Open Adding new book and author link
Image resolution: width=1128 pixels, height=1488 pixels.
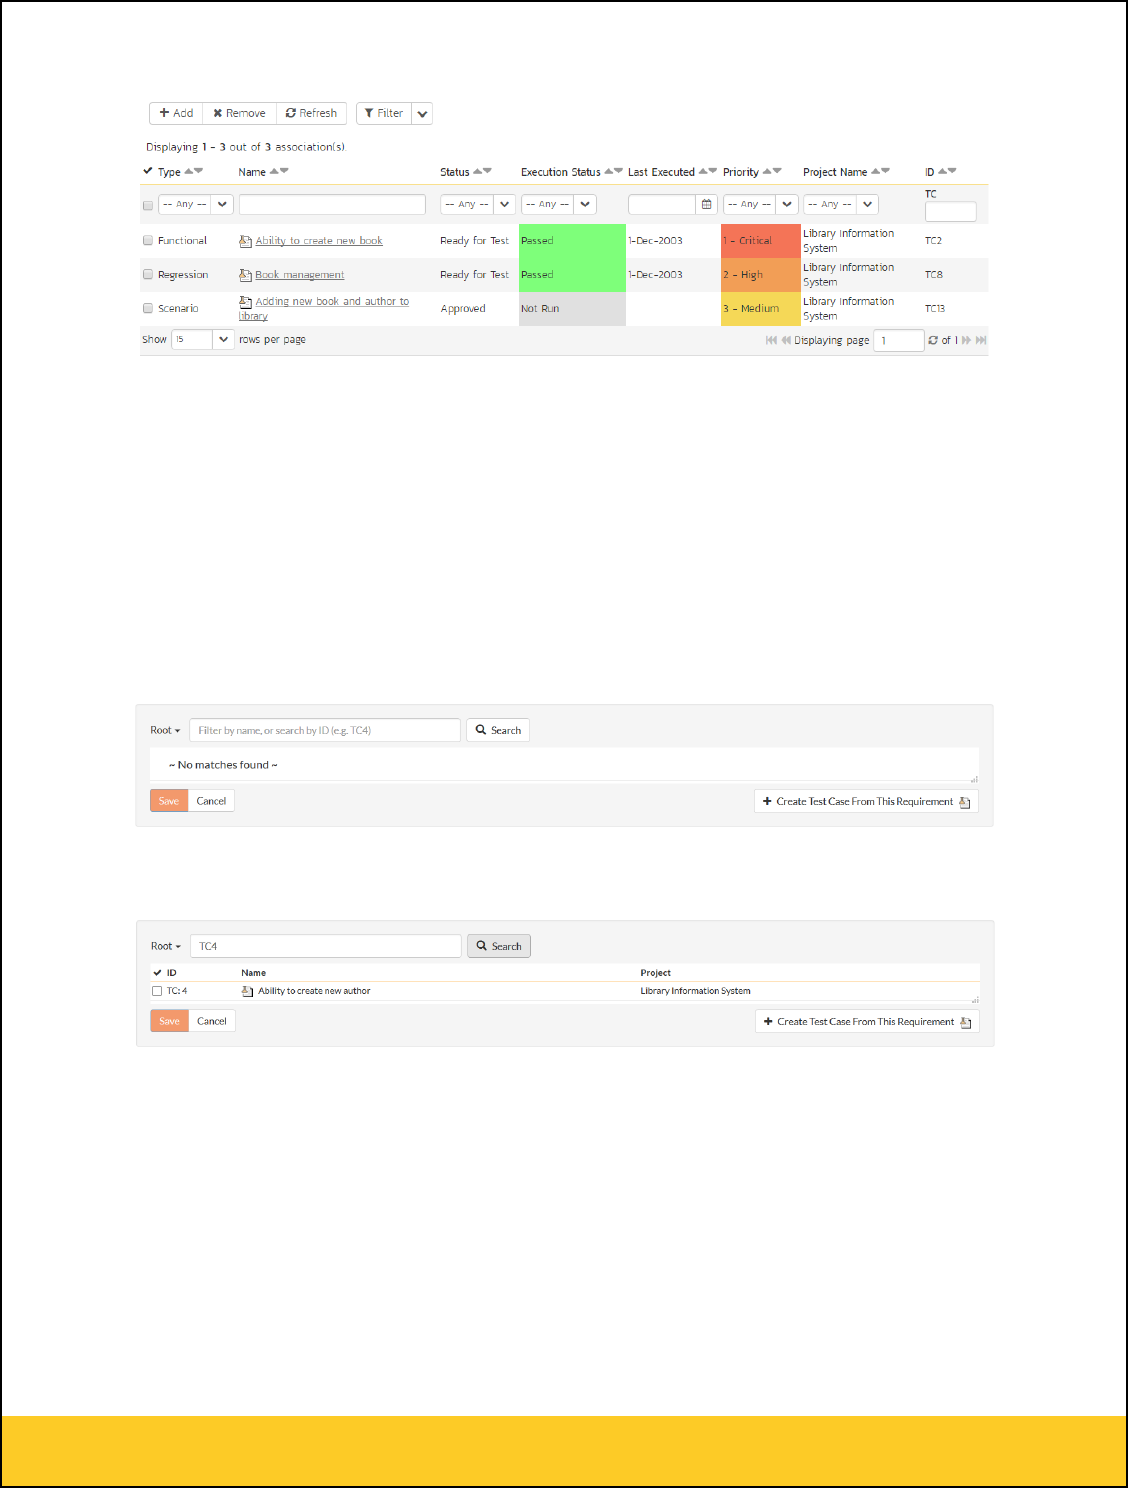pos(324,308)
